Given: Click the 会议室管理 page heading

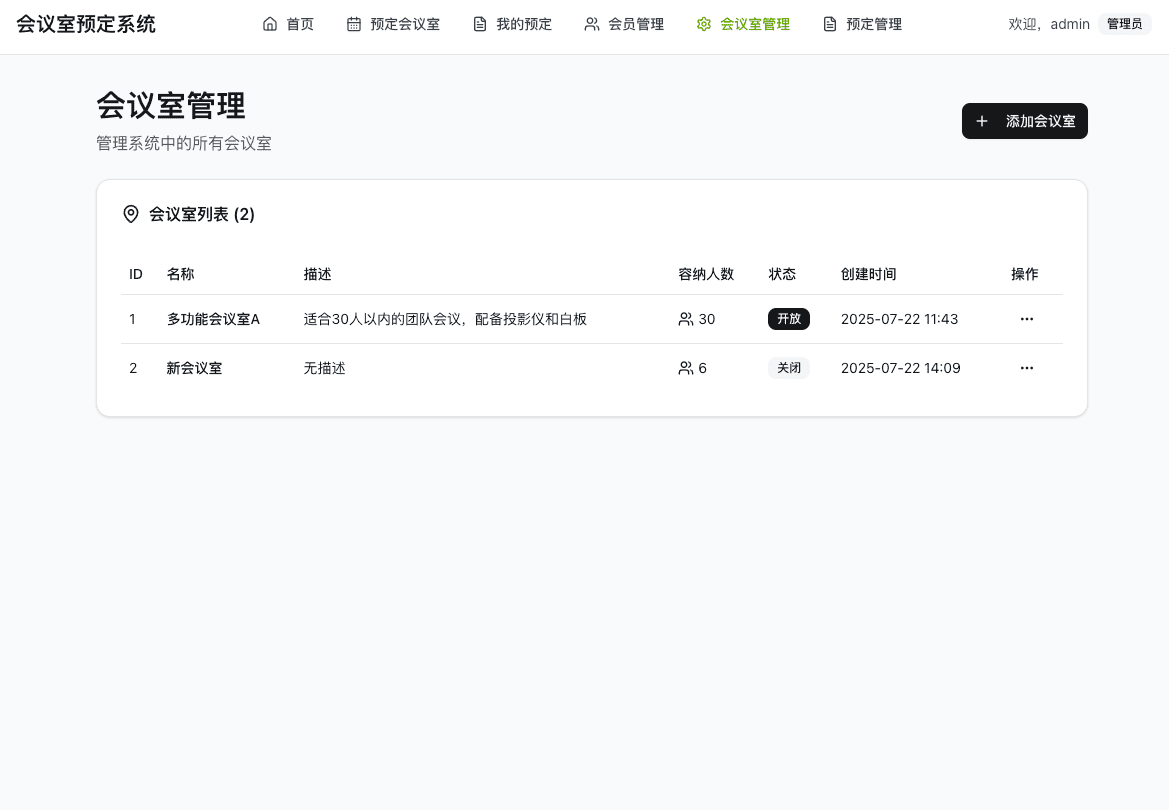Looking at the screenshot, I should pos(171,105).
